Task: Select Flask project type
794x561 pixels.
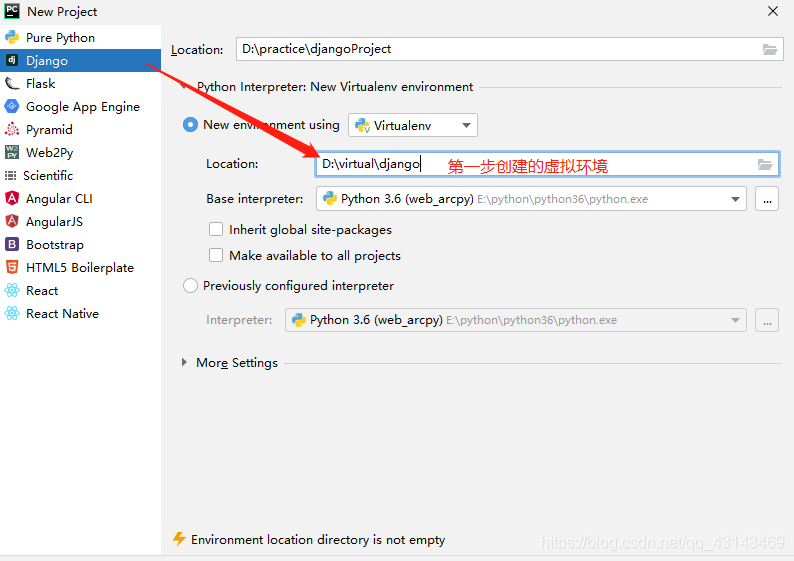Action: point(81,84)
